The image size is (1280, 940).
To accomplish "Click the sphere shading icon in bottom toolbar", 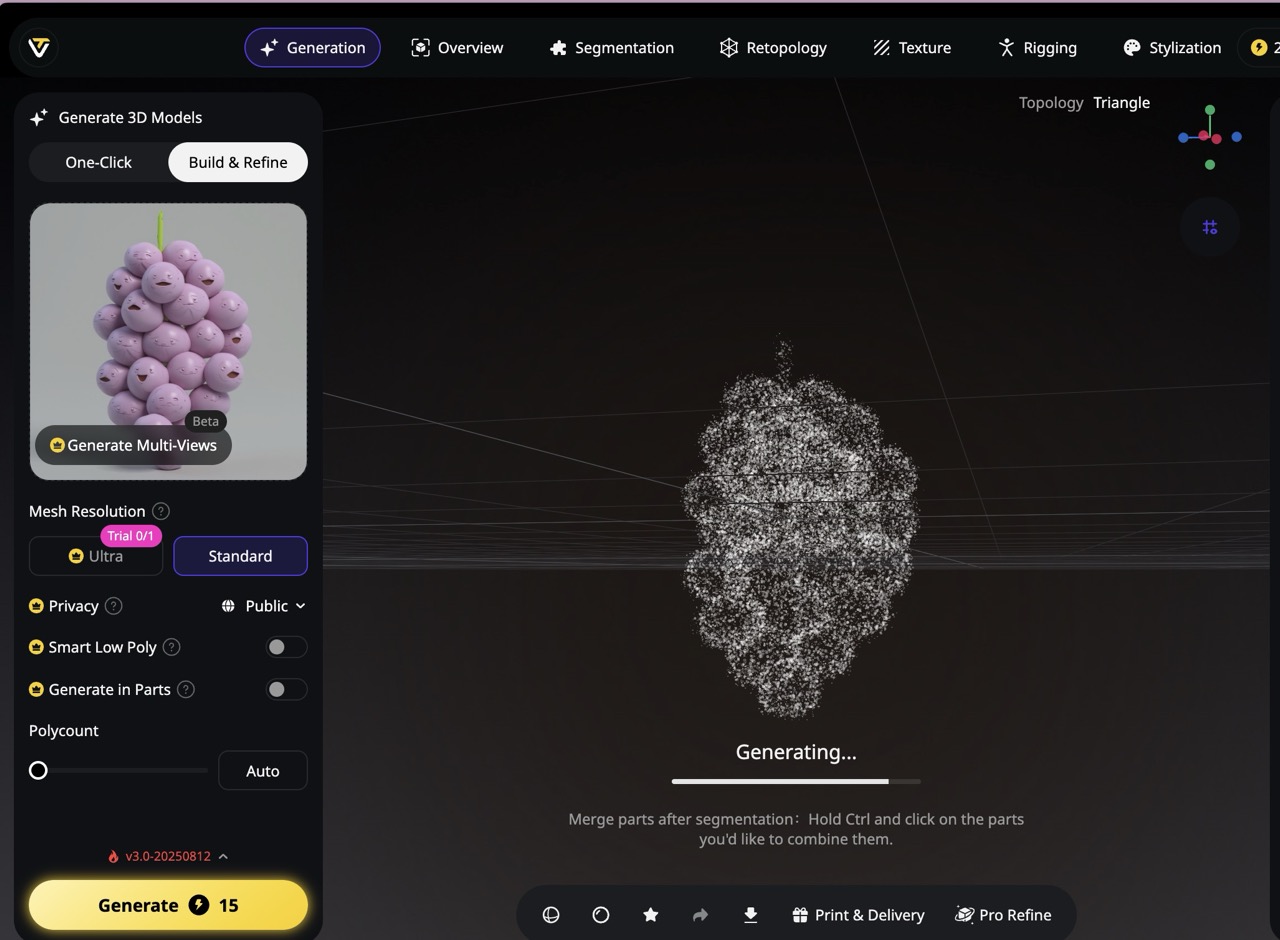I will (551, 915).
